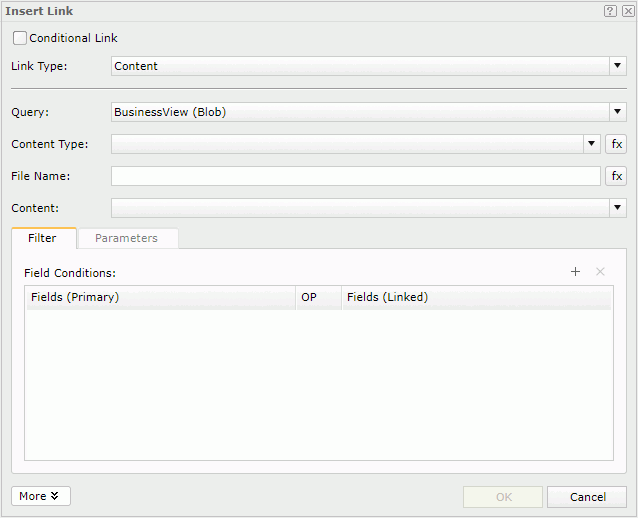Open formula editor for Content Type

click(616, 144)
